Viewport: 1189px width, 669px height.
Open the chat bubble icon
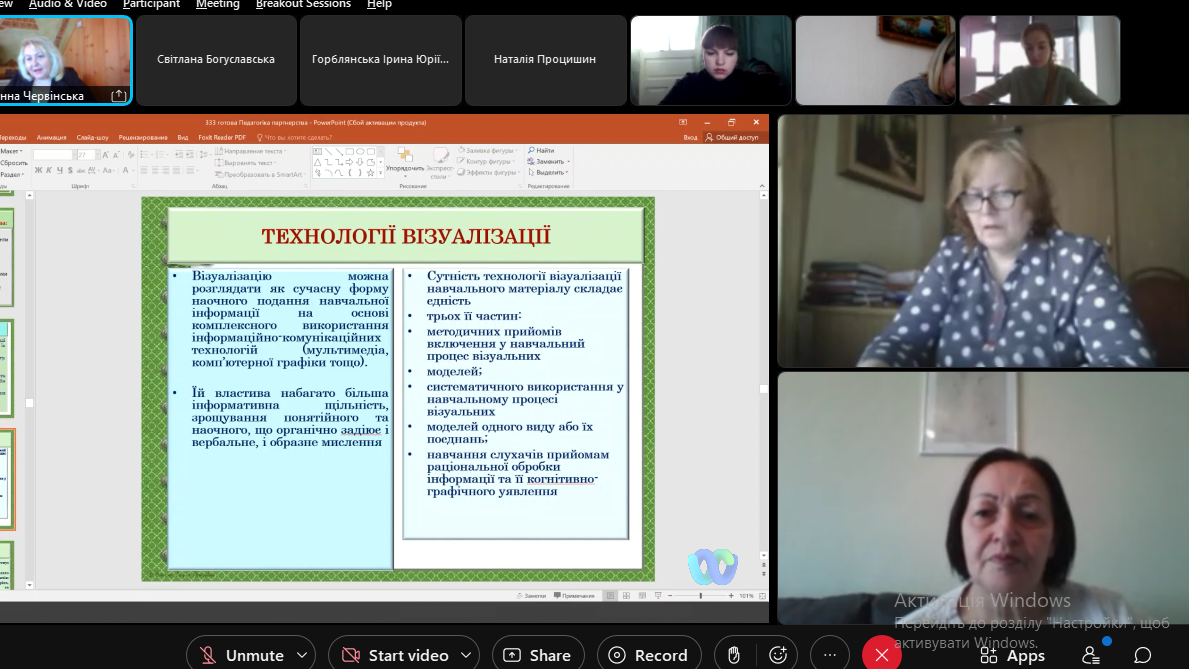(x=1143, y=655)
